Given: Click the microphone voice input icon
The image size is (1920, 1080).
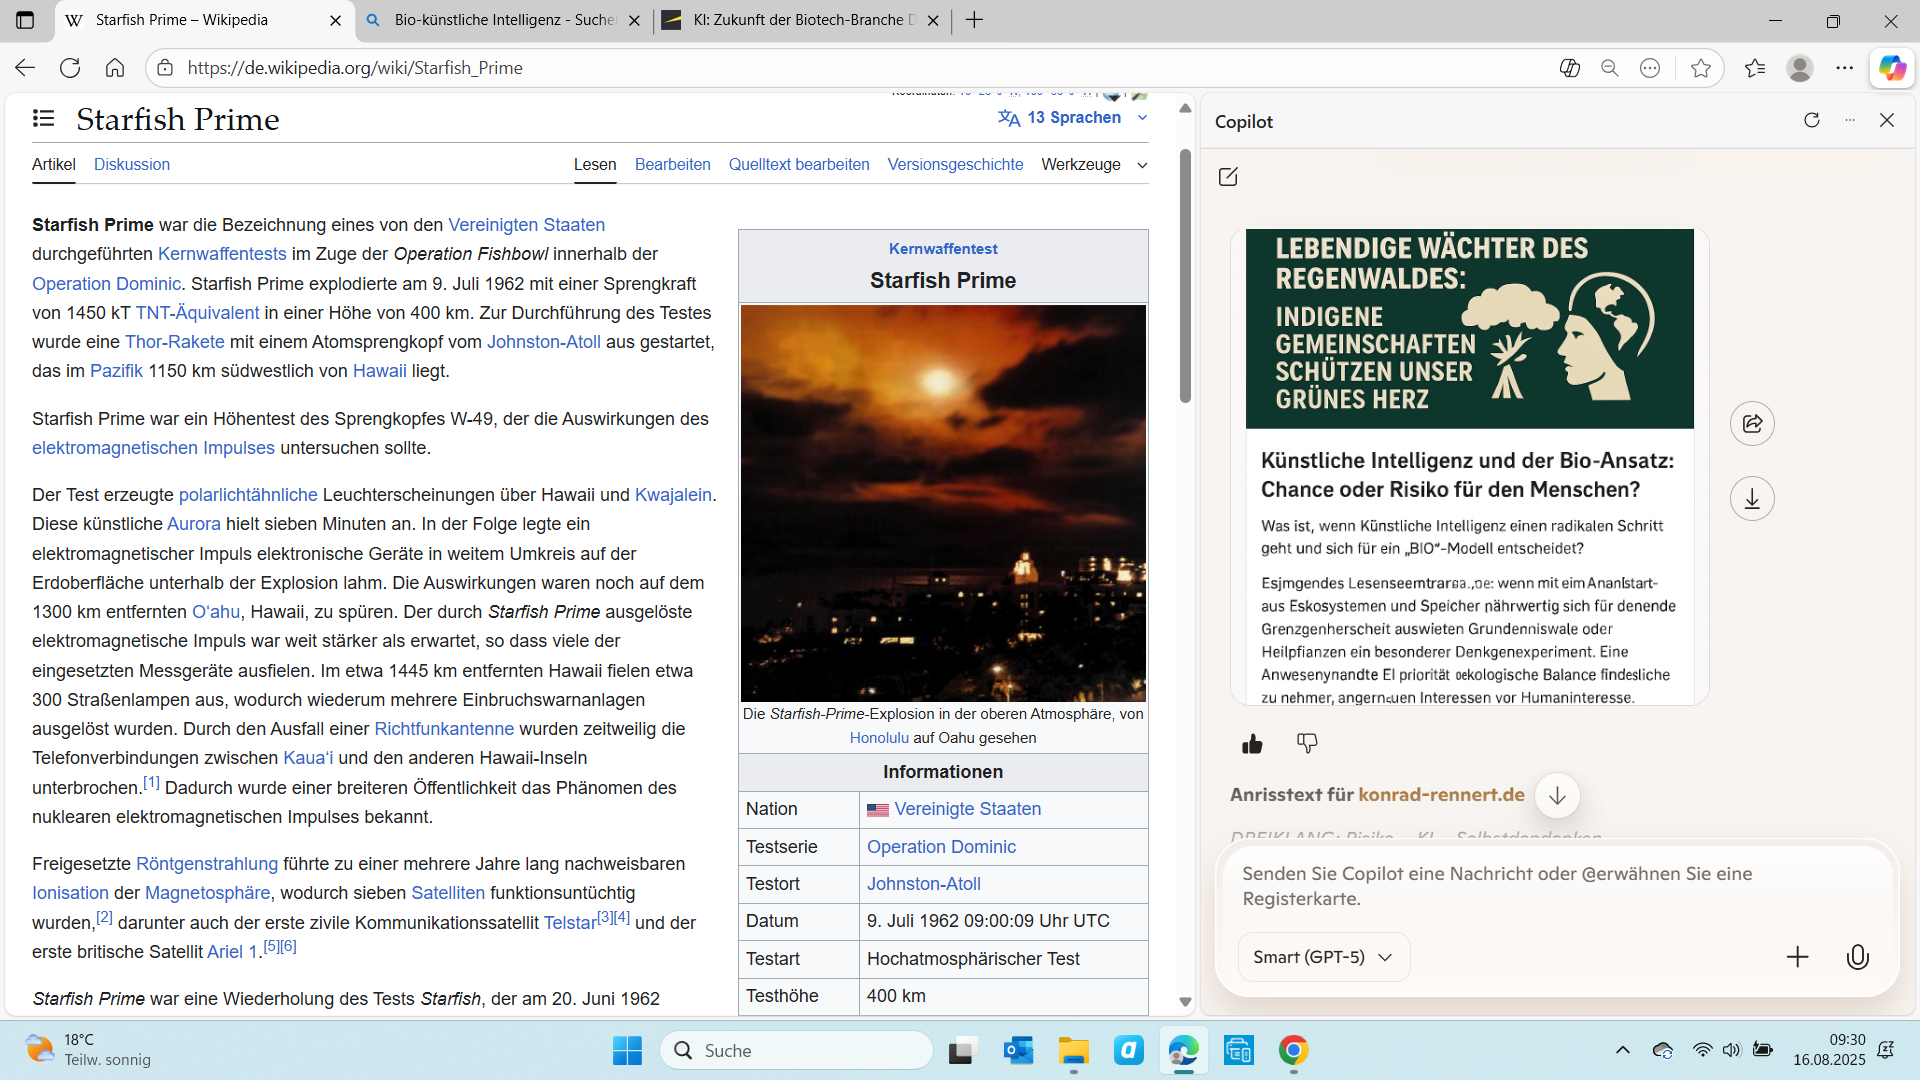Looking at the screenshot, I should 1857,957.
